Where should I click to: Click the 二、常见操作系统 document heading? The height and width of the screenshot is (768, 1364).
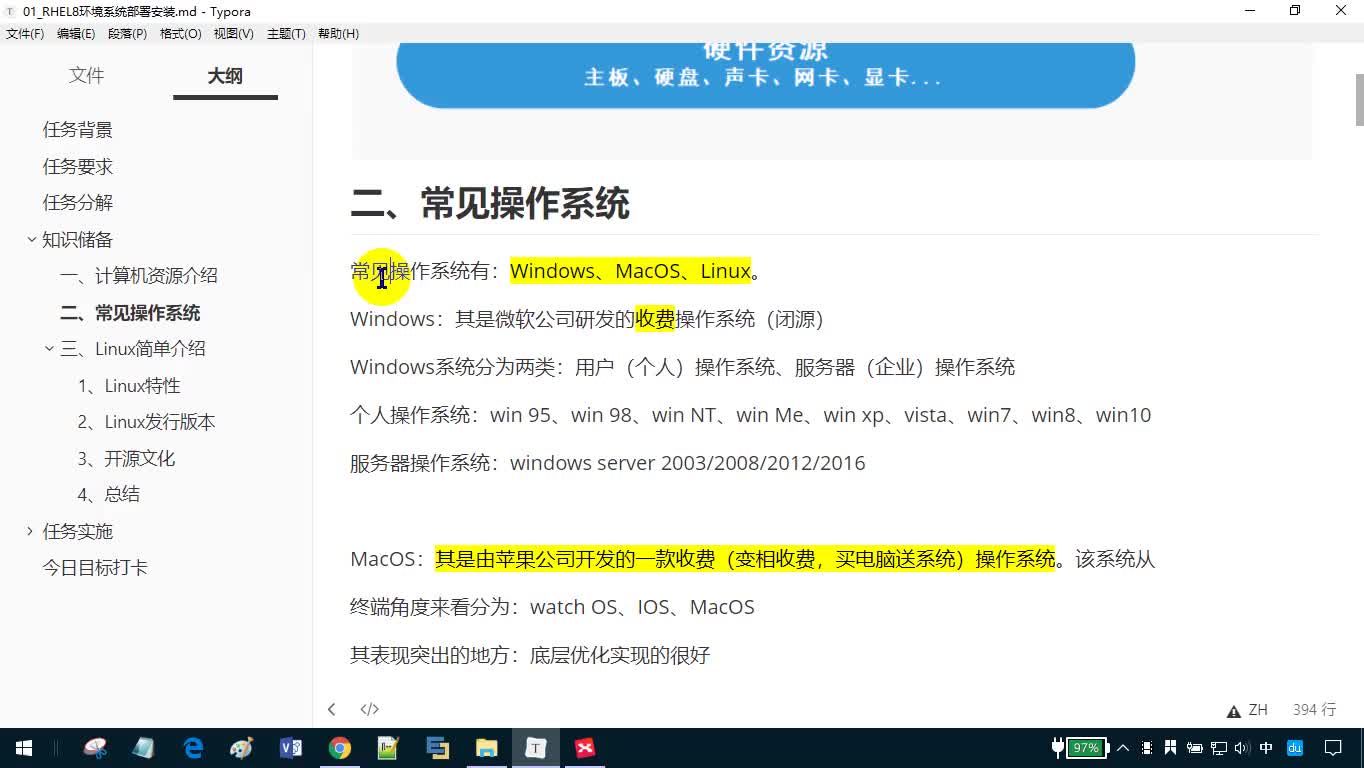(x=490, y=204)
